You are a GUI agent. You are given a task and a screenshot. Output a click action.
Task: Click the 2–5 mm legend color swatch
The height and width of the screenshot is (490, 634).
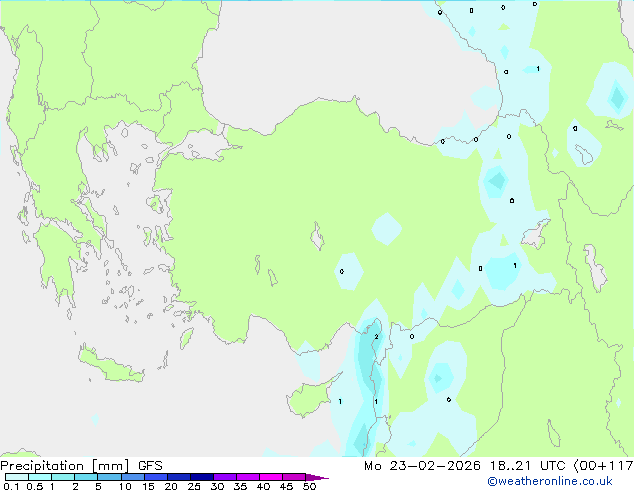tap(86, 477)
